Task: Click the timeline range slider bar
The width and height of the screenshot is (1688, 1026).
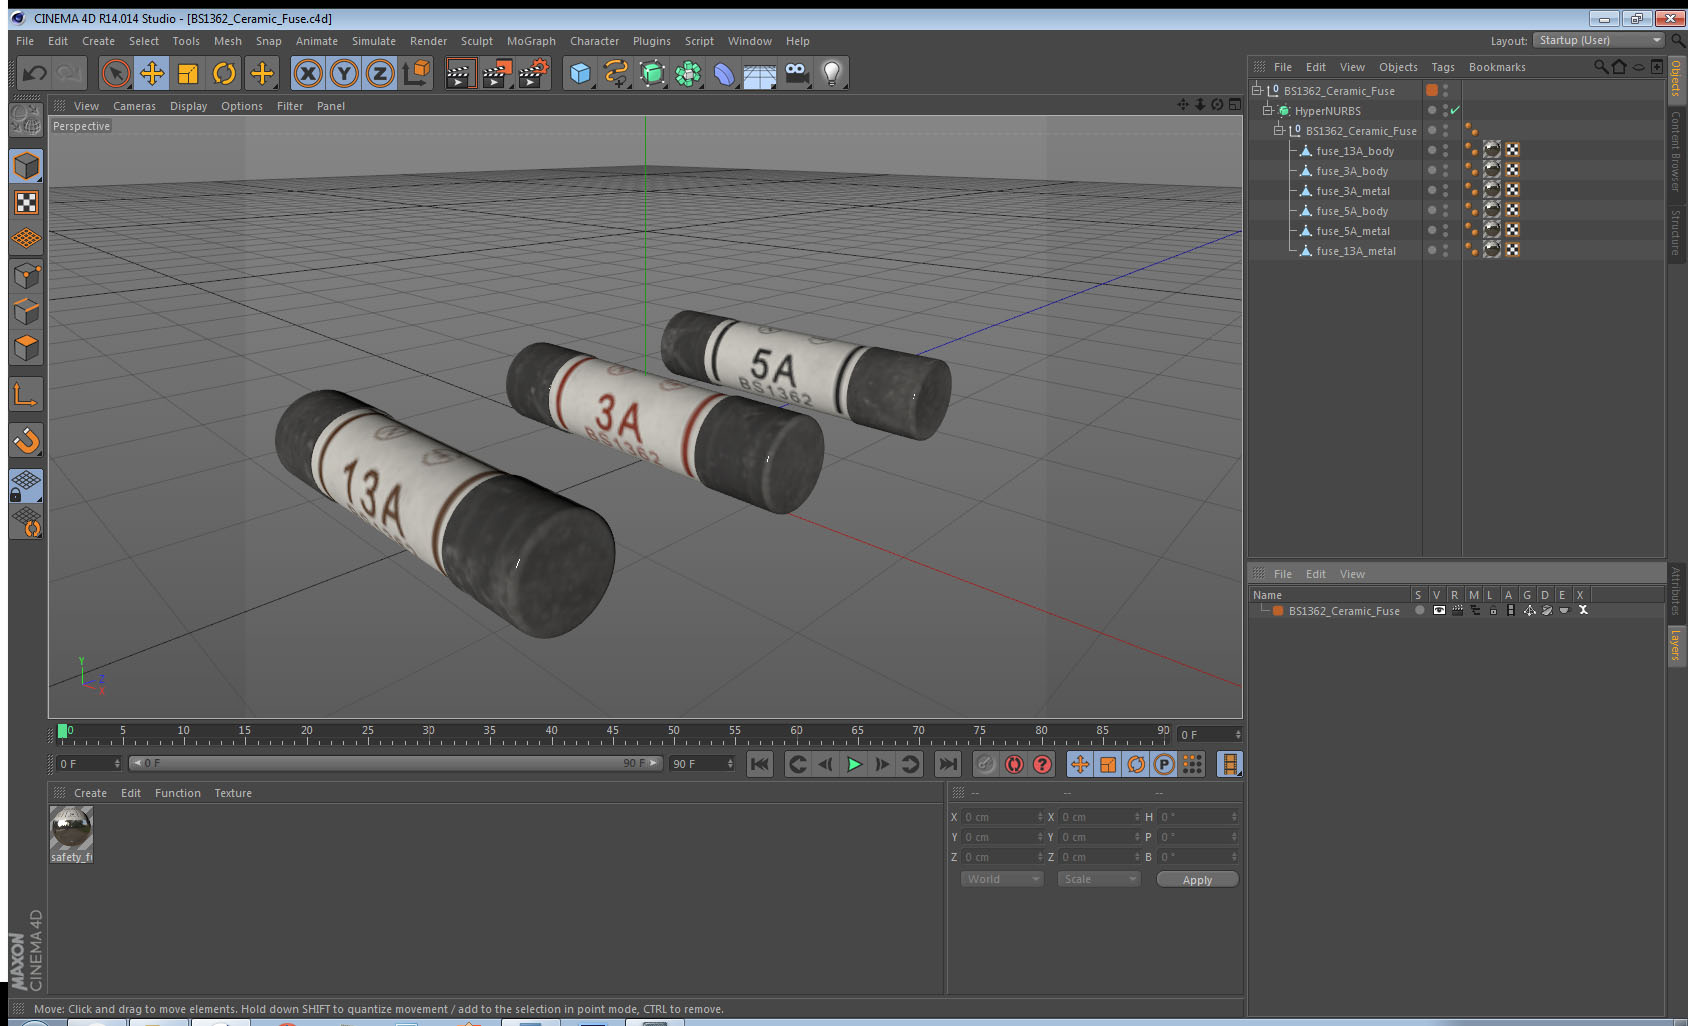Action: click(x=396, y=763)
